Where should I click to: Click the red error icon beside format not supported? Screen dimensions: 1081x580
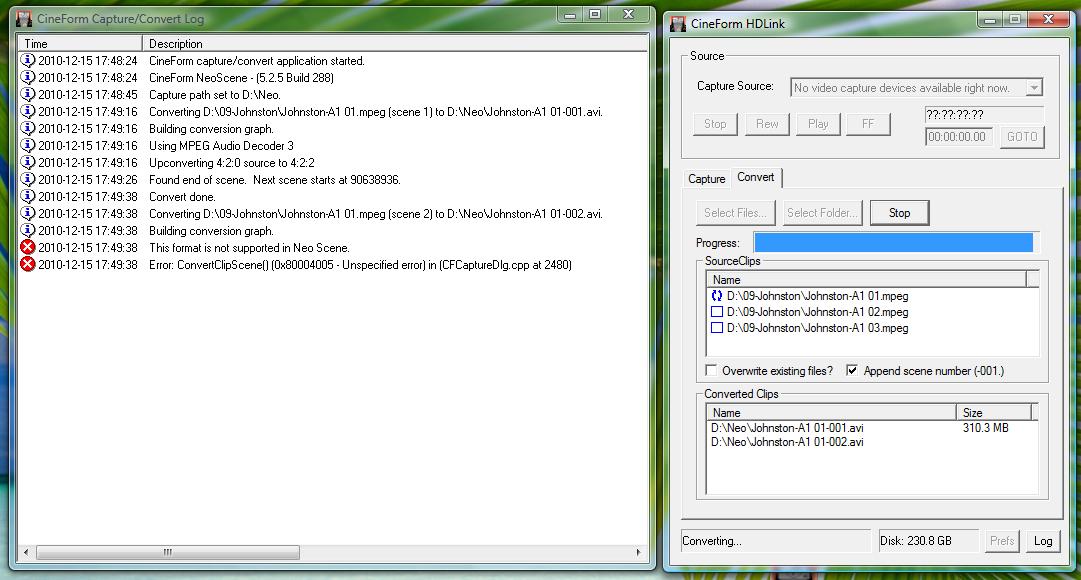[28, 248]
